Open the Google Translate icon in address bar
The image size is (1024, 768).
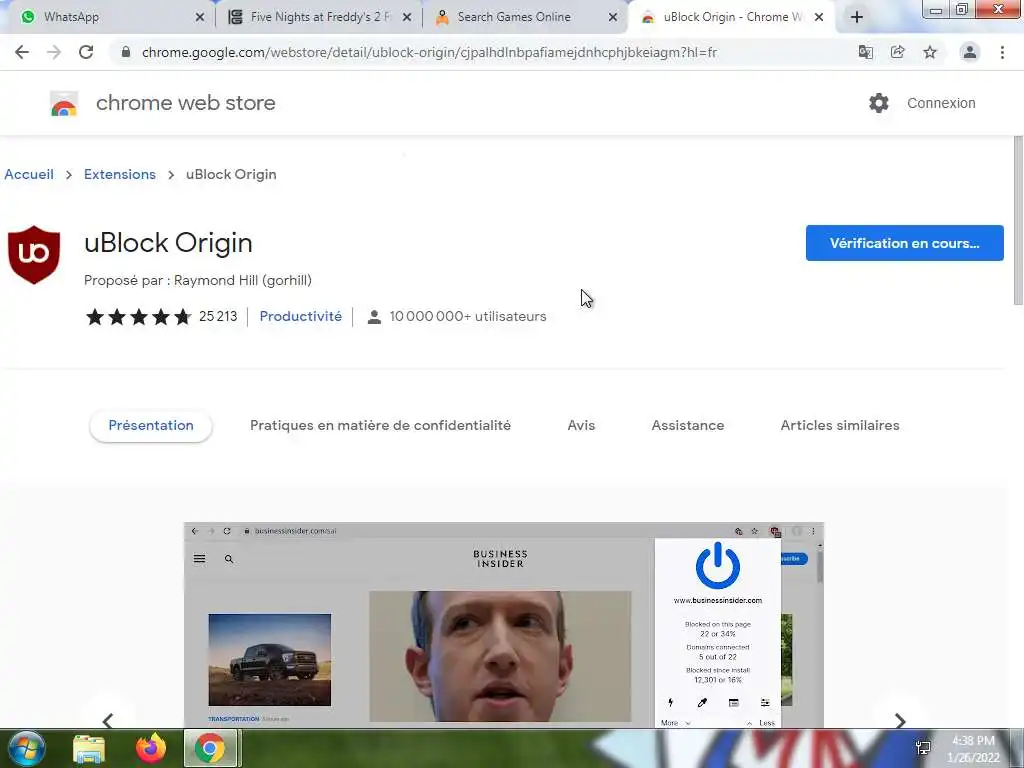click(x=866, y=52)
